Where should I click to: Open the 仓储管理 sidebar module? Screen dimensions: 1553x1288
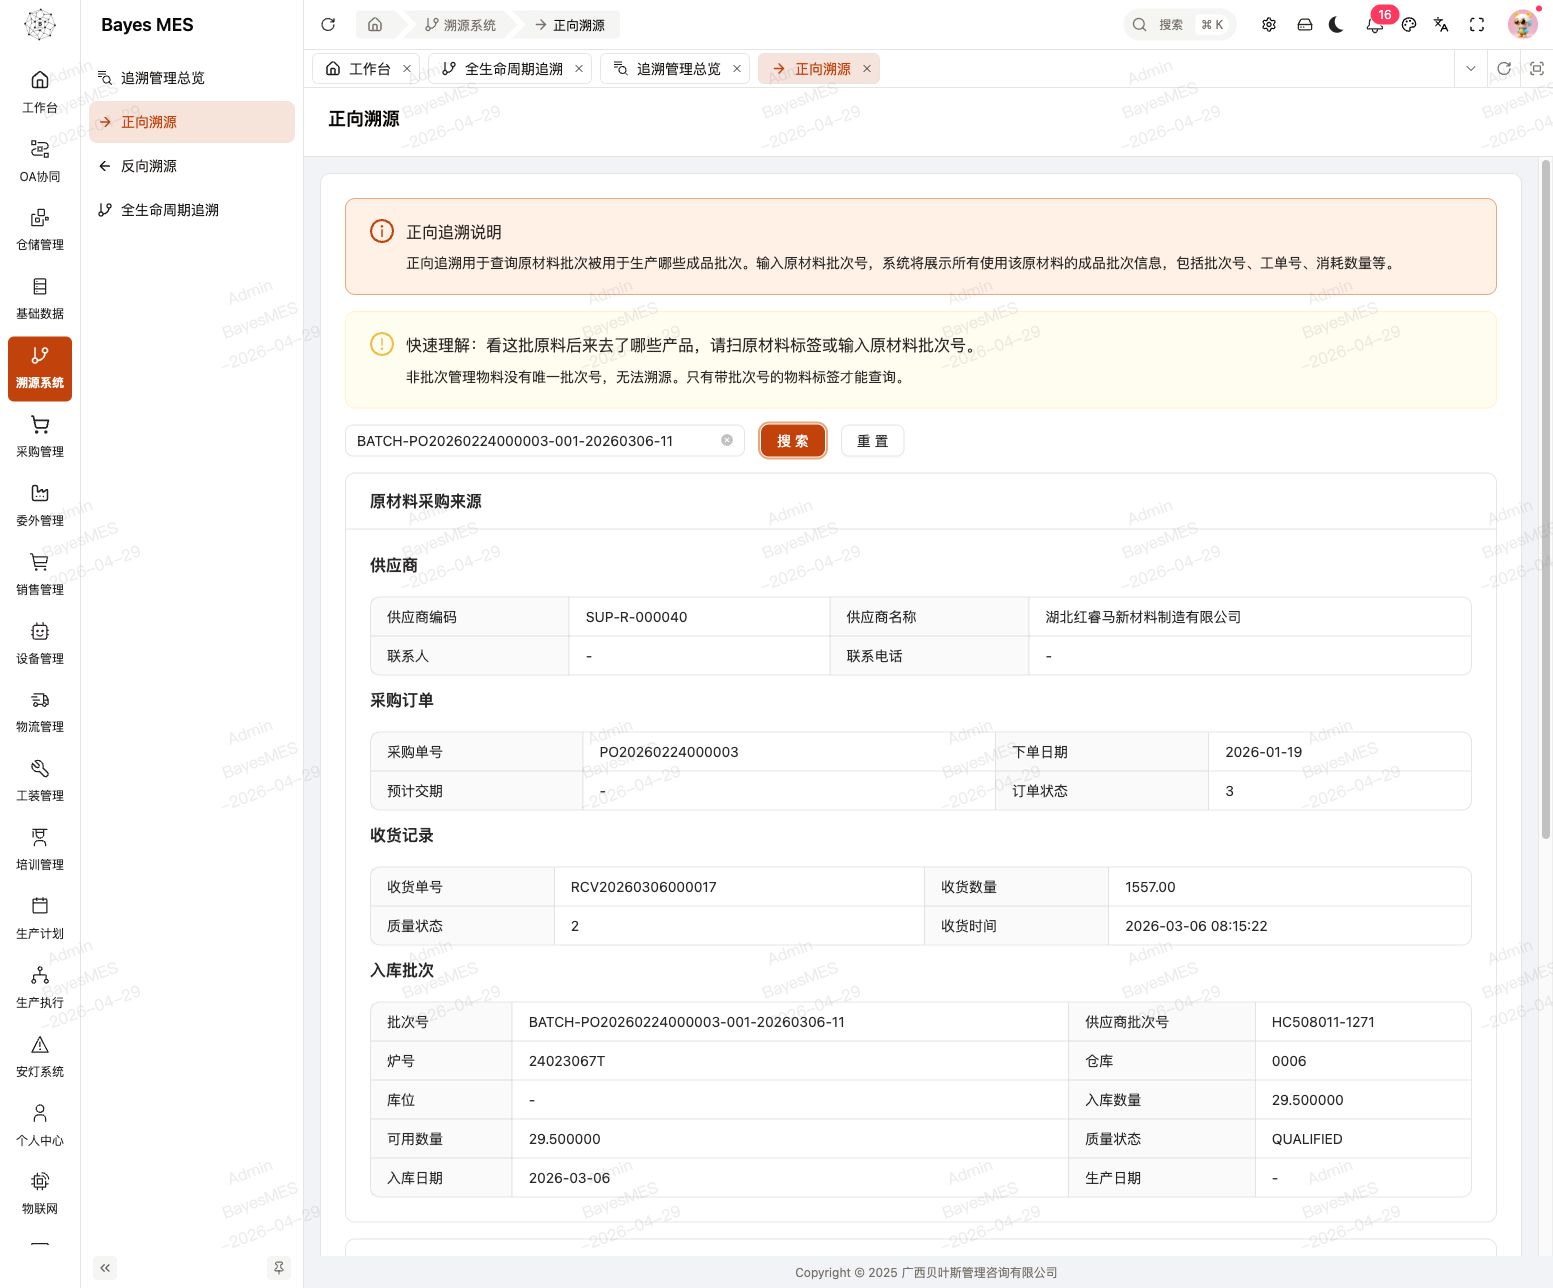(x=40, y=230)
